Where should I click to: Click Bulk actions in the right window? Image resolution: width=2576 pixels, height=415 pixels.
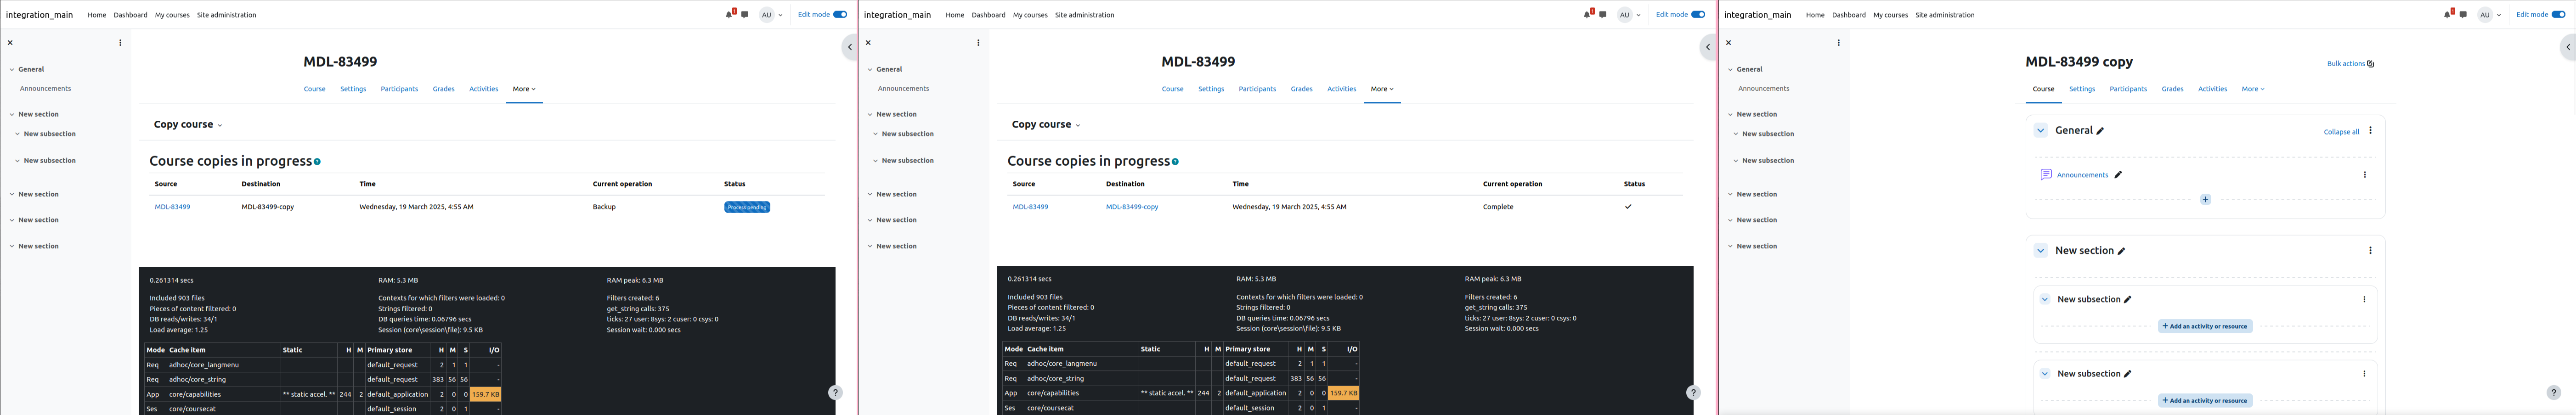coord(2350,64)
